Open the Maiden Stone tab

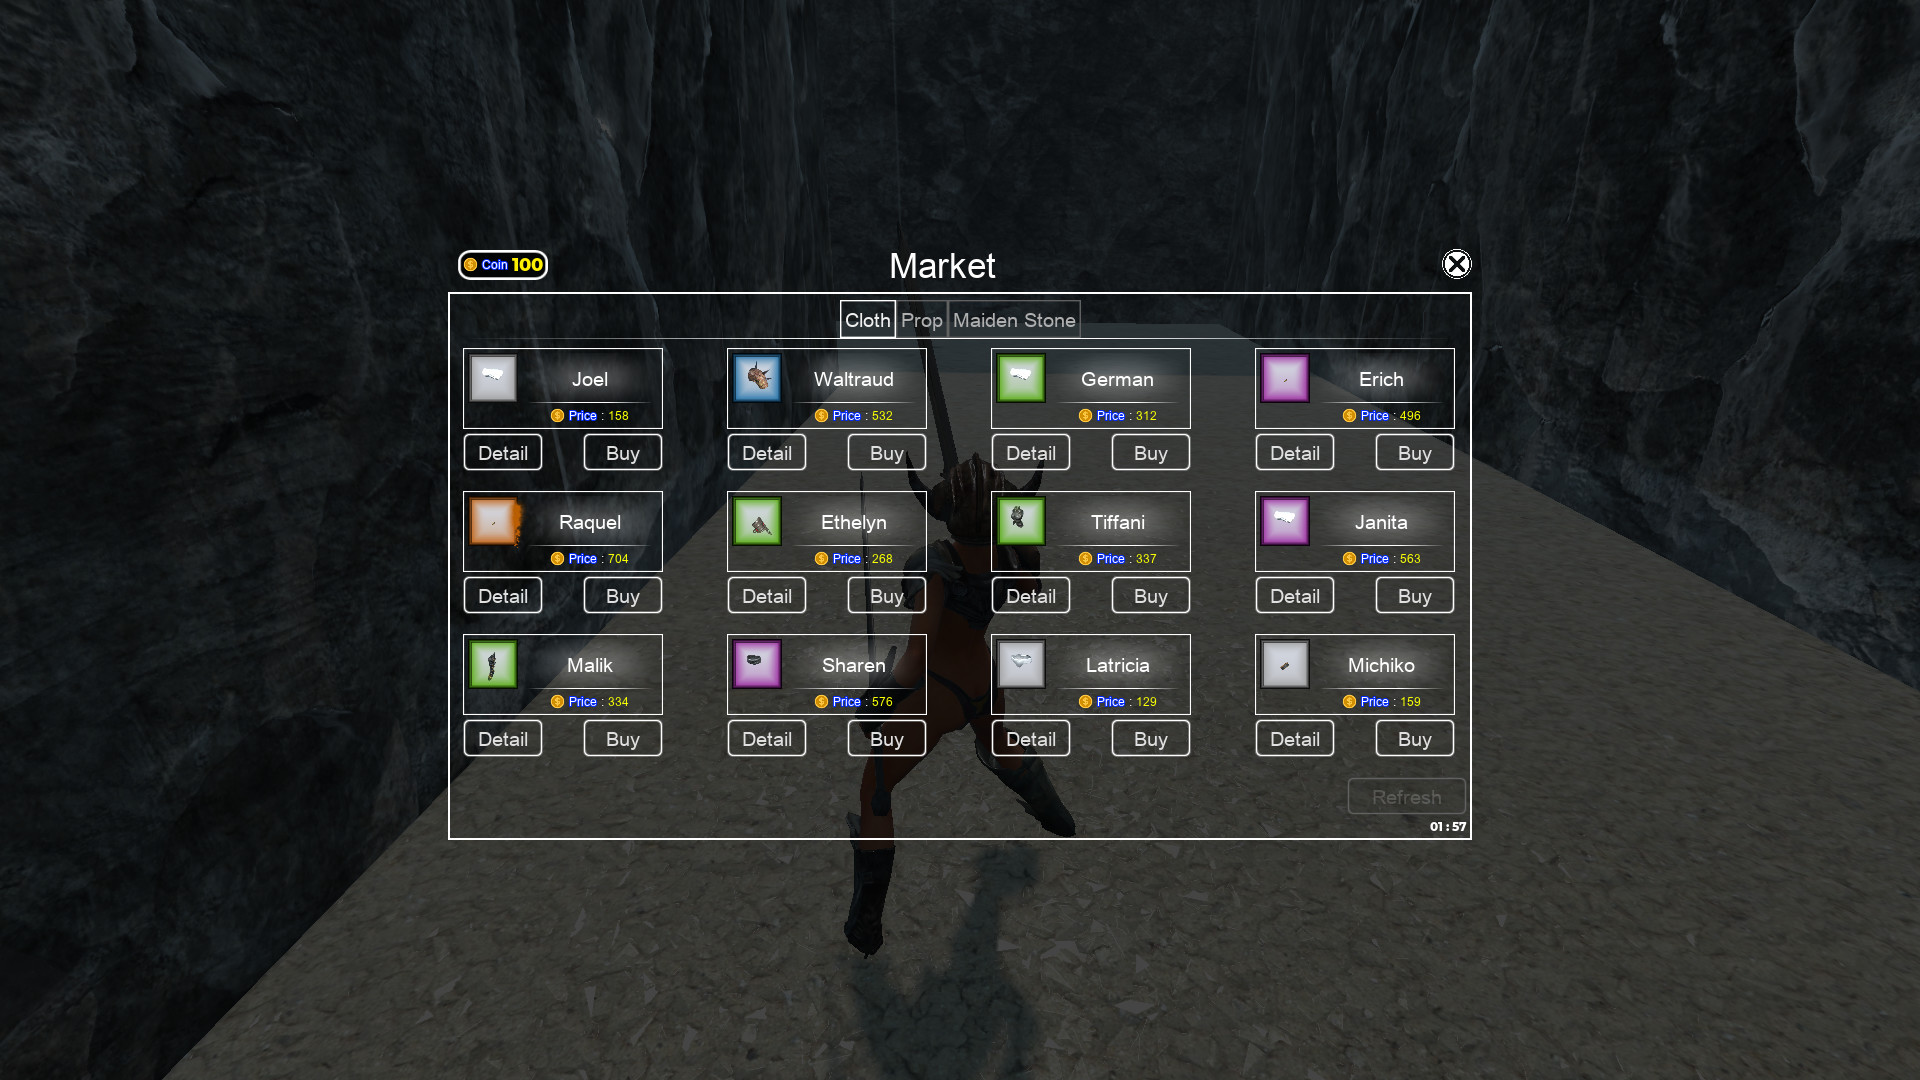point(1014,320)
